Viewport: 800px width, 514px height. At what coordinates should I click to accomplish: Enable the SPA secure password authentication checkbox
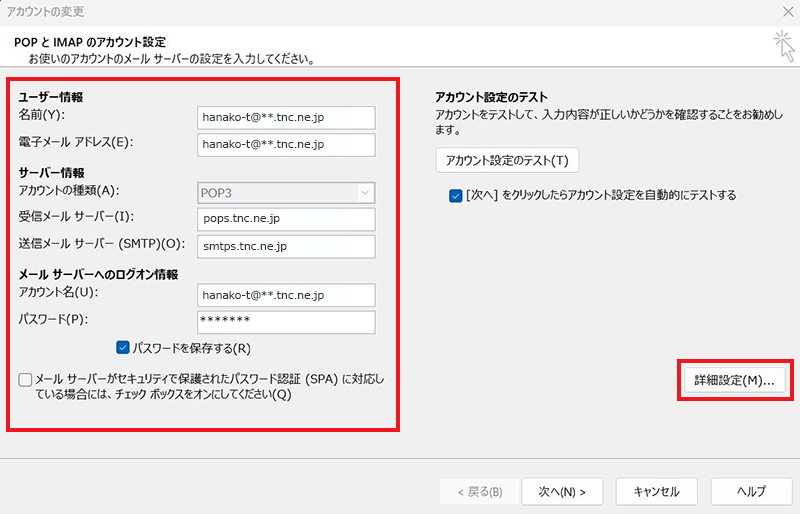[x=25, y=380]
